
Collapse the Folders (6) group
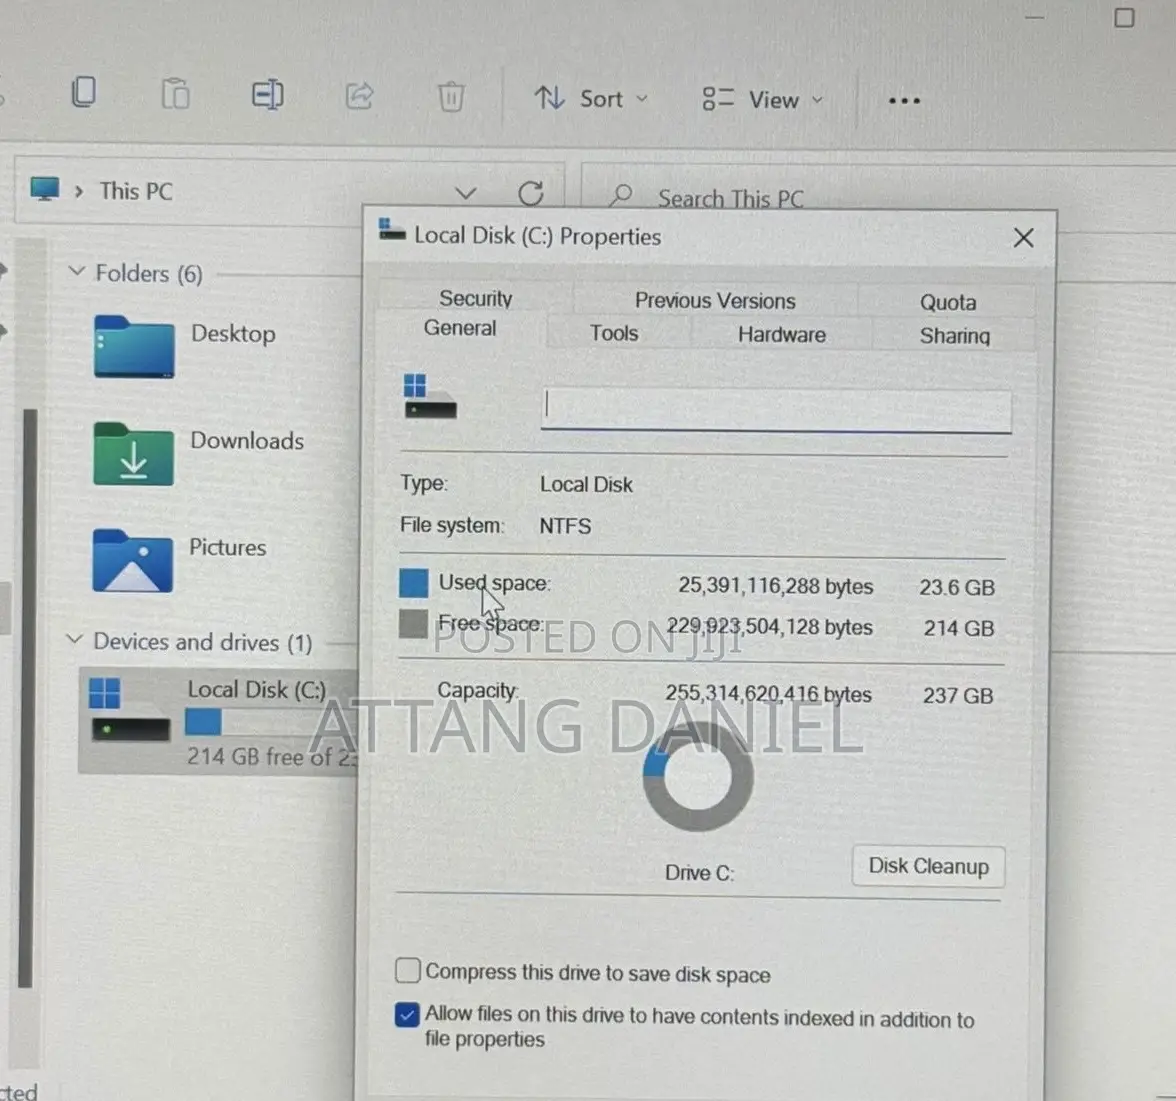76,271
